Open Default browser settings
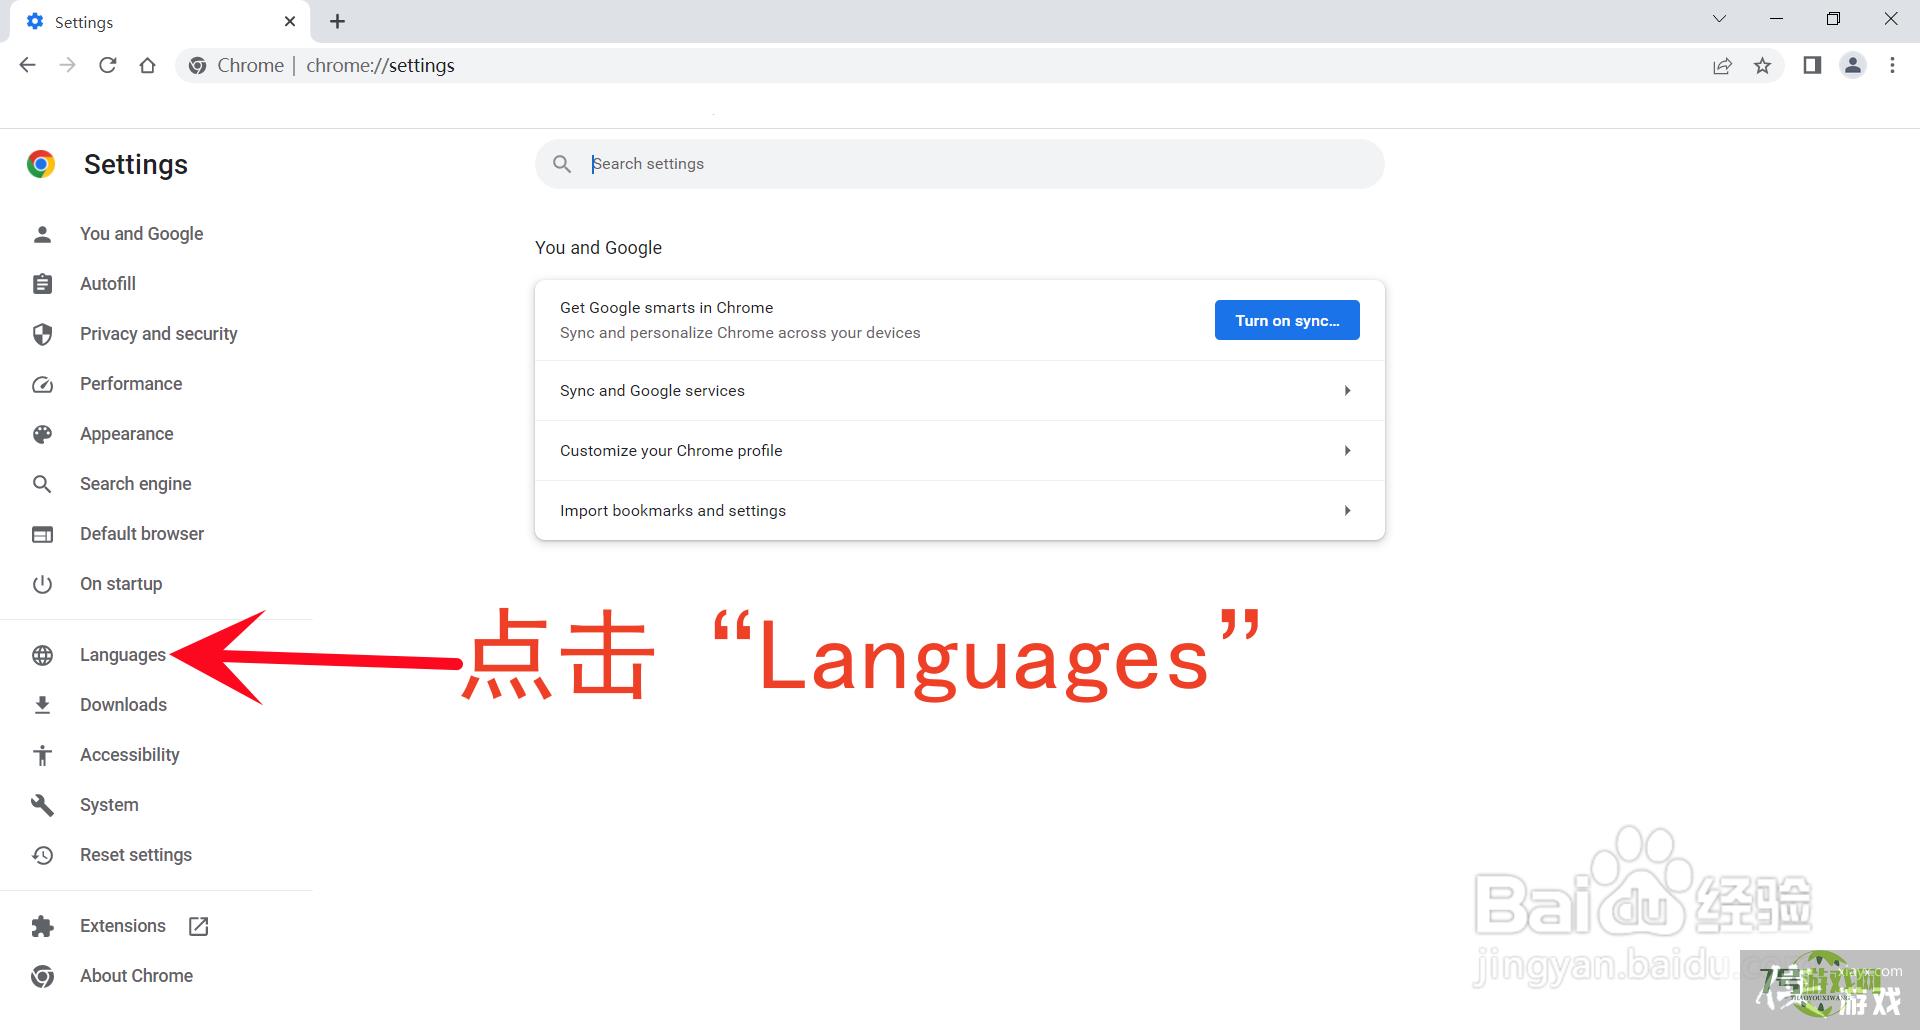 point(141,534)
